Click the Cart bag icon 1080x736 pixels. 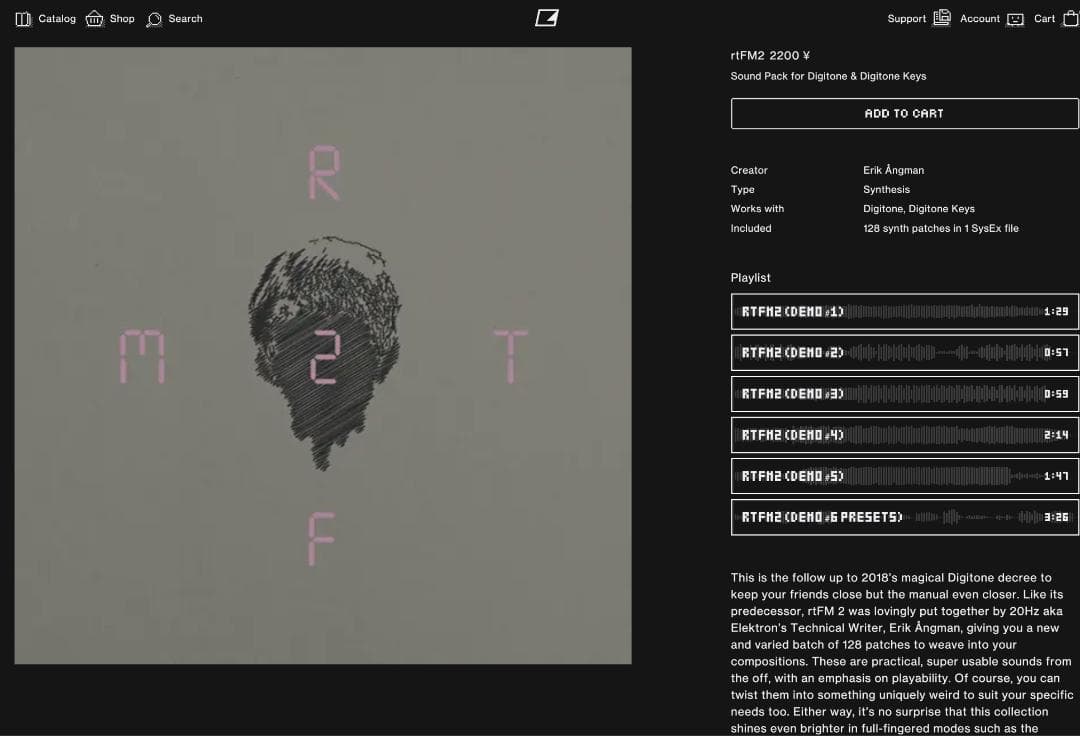tap(1071, 19)
